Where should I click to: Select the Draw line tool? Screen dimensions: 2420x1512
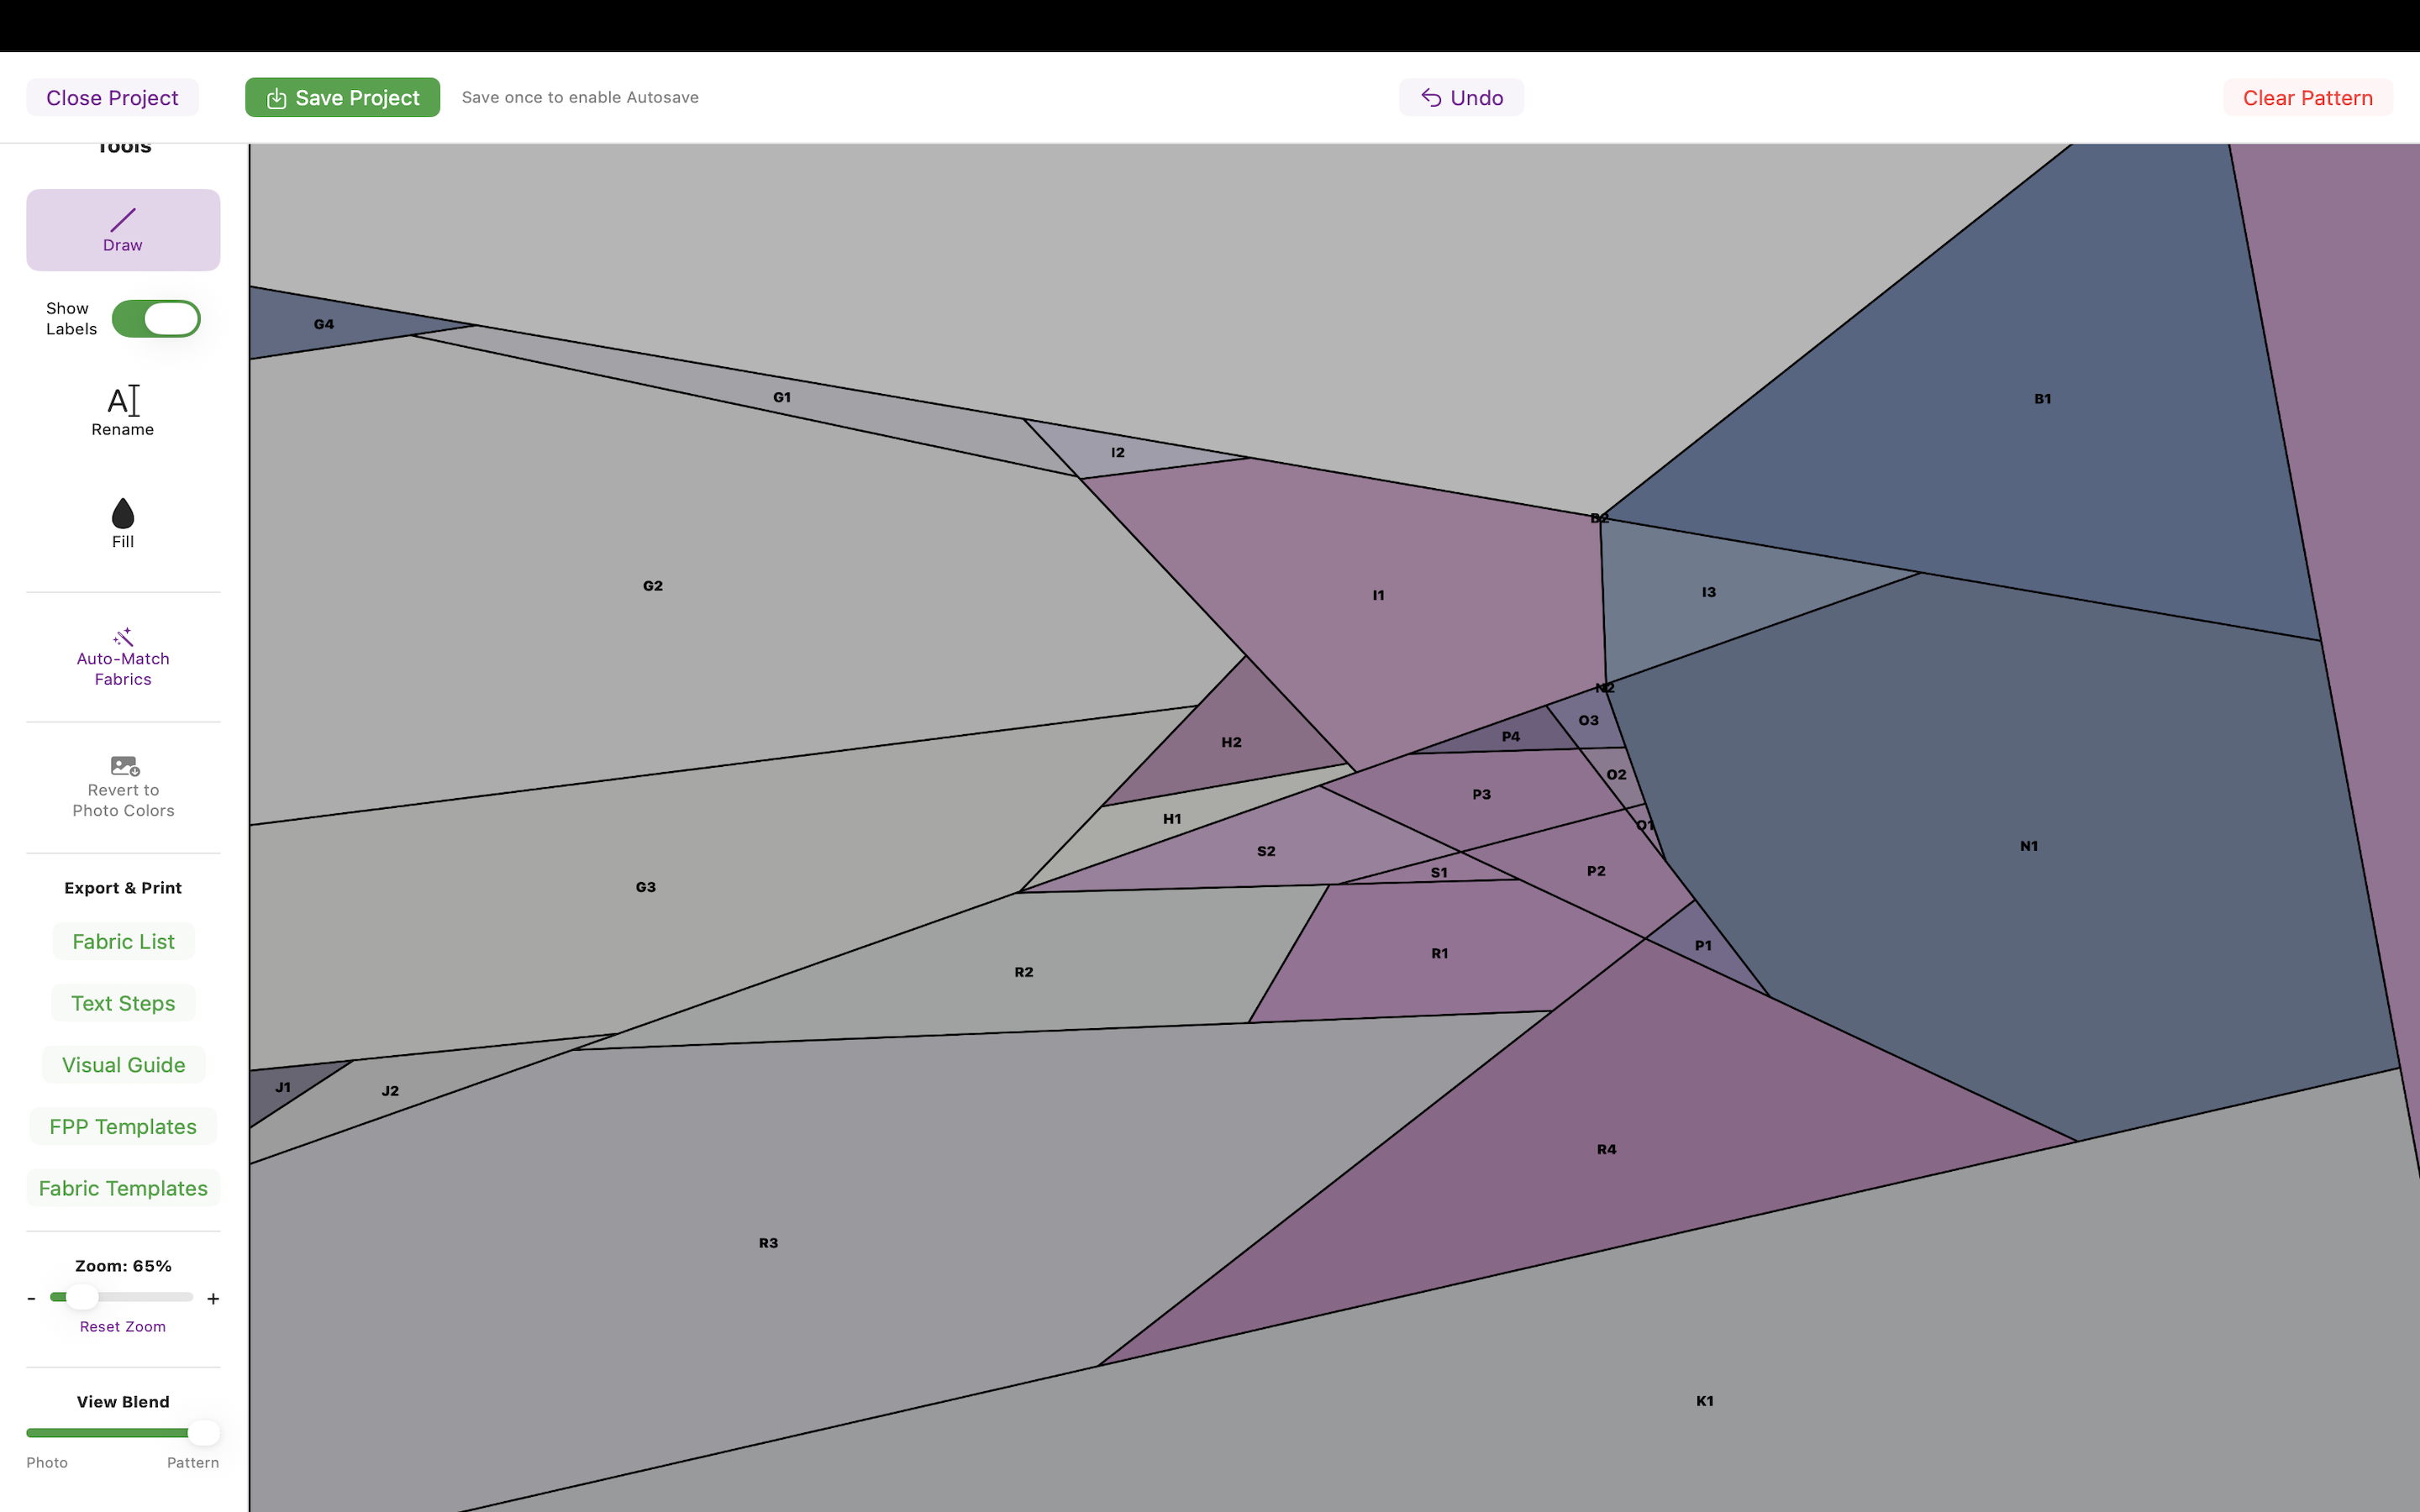pos(123,229)
